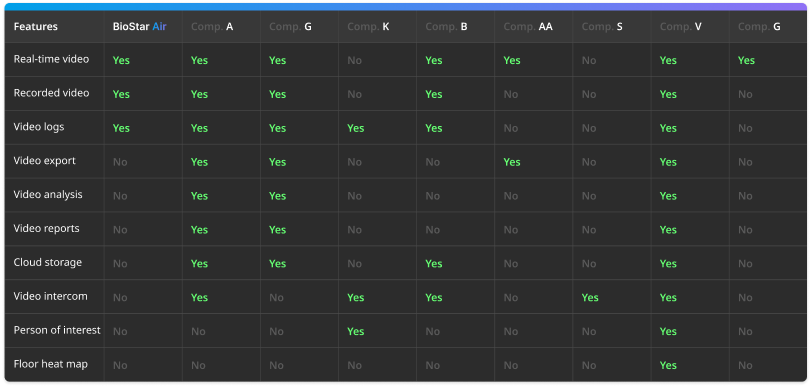Select the "BioStar Air" column header
Image resolution: width=810 pixels, height=386 pixels.
click(139, 26)
